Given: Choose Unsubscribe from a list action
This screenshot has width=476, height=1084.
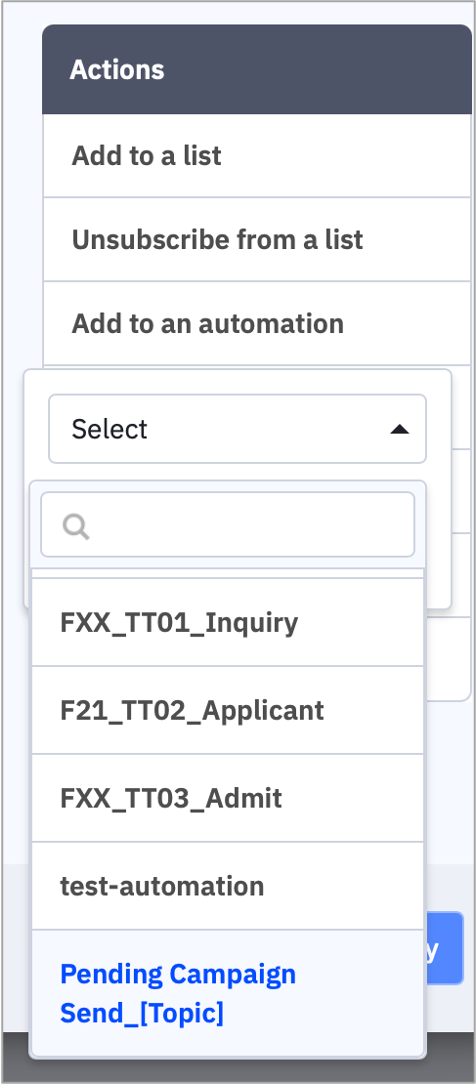Looking at the screenshot, I should point(257,239).
